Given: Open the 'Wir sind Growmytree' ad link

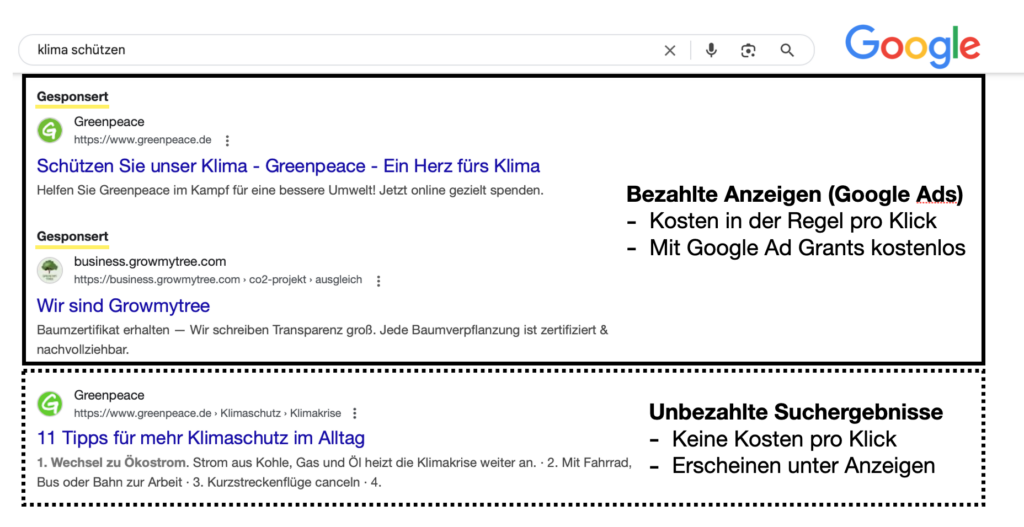Looking at the screenshot, I should (123, 306).
